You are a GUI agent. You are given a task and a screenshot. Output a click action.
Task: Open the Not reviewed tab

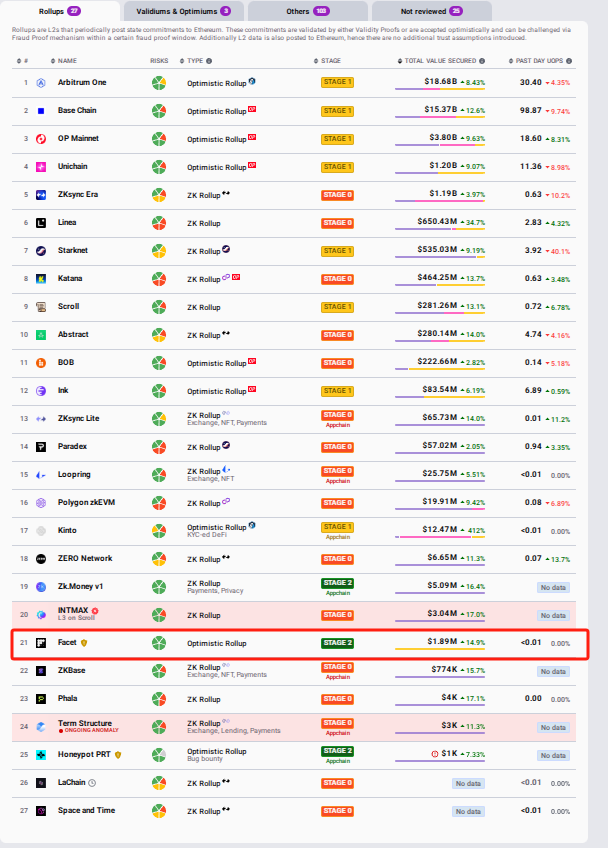[432, 11]
